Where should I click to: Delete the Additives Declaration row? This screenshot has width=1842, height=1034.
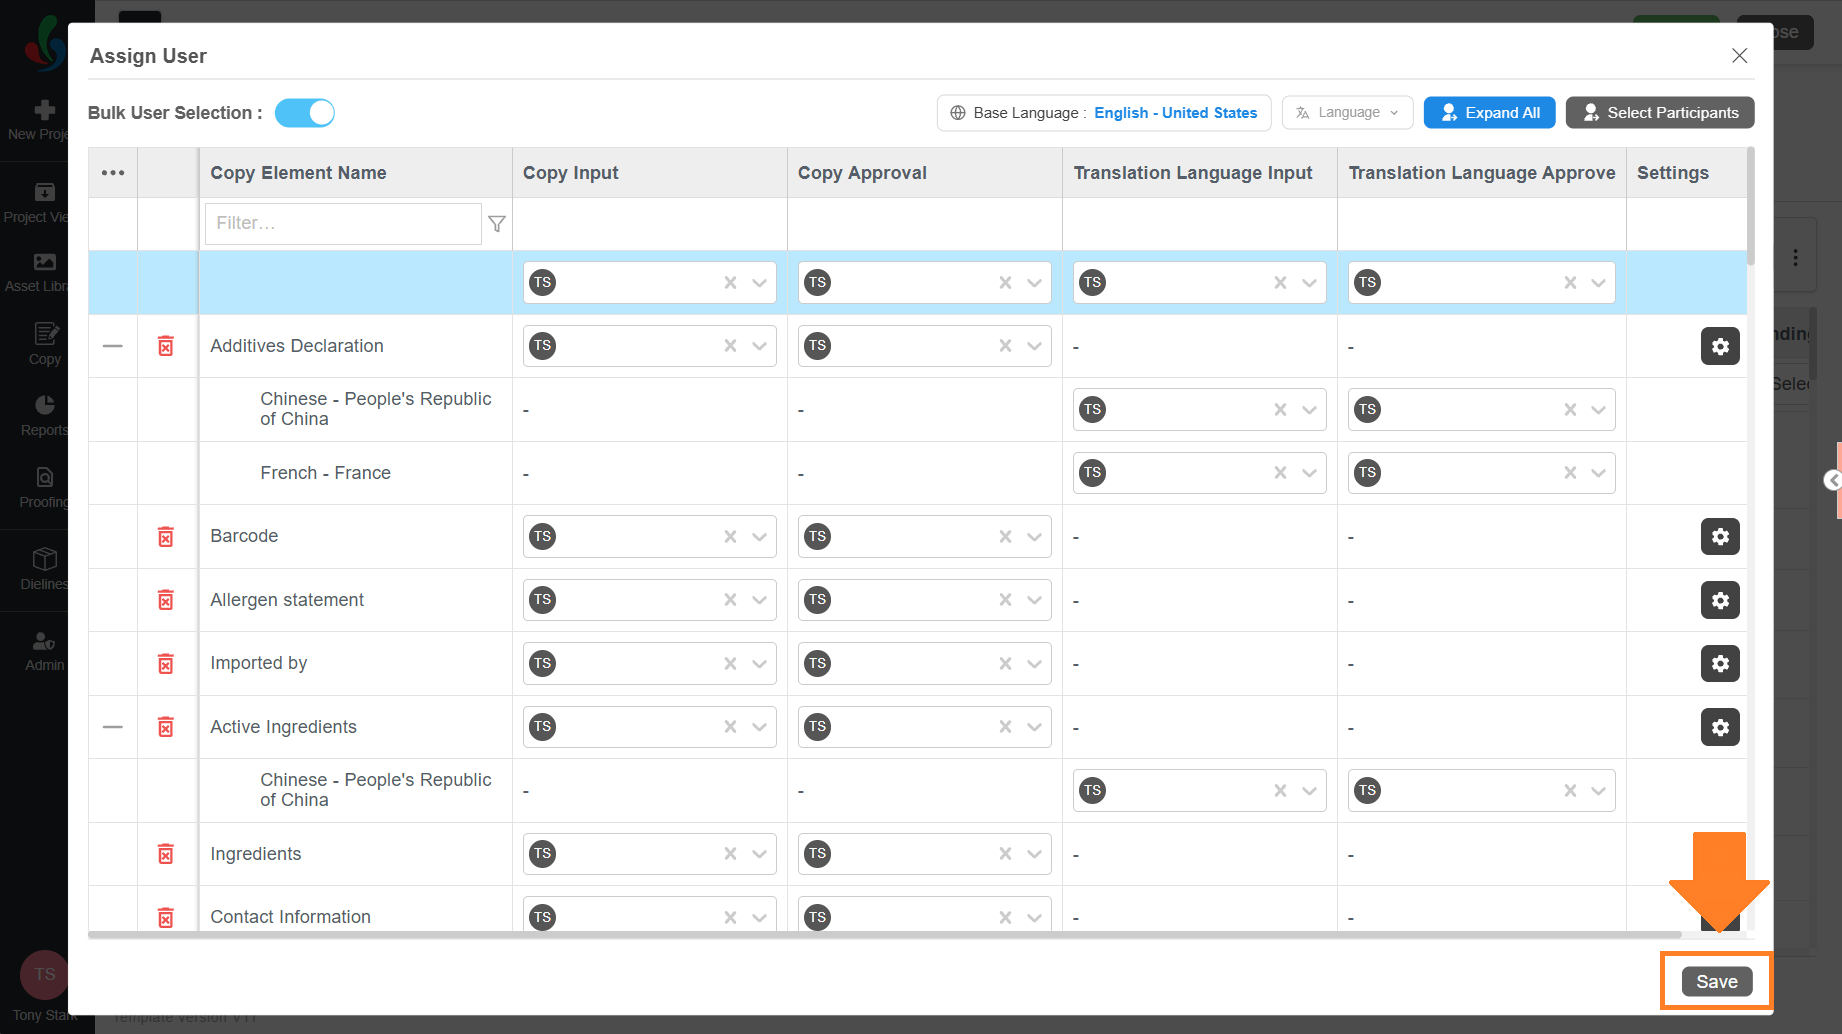pos(166,346)
